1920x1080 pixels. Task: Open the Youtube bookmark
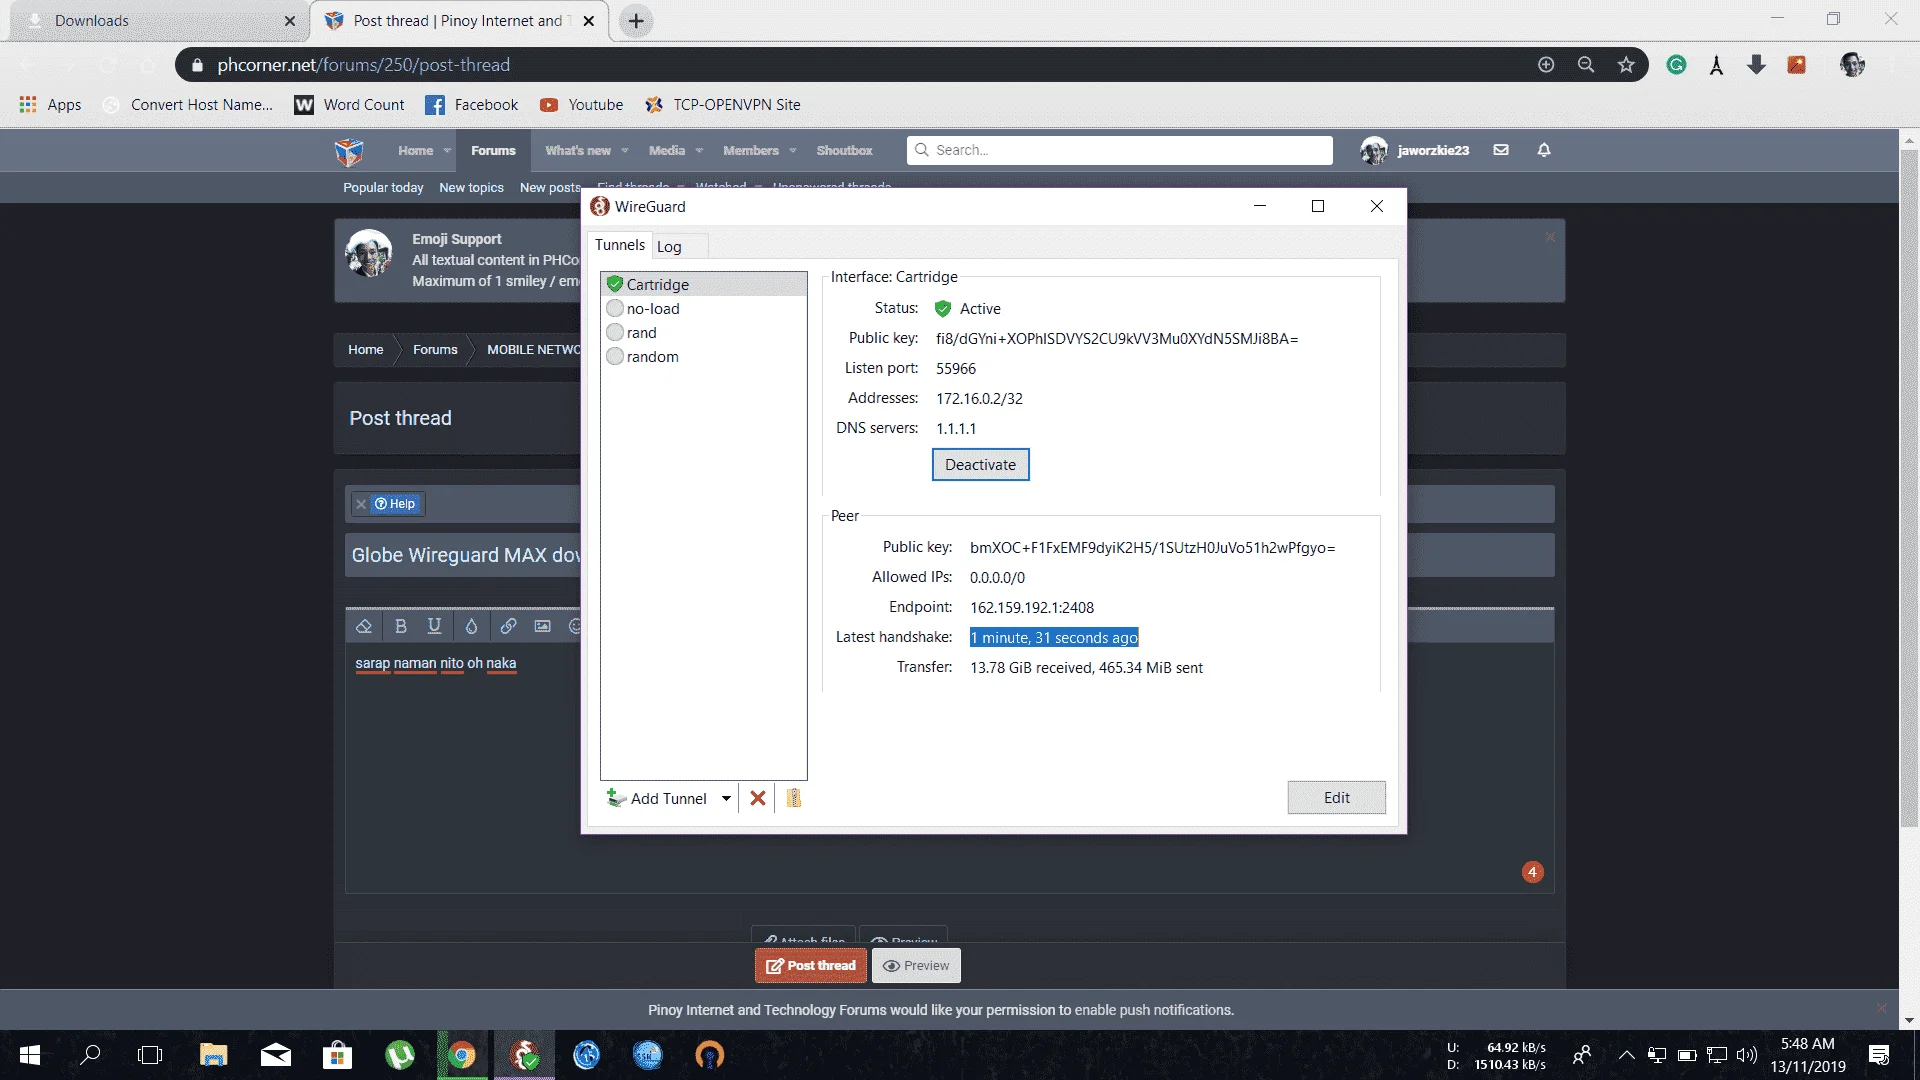coord(581,105)
